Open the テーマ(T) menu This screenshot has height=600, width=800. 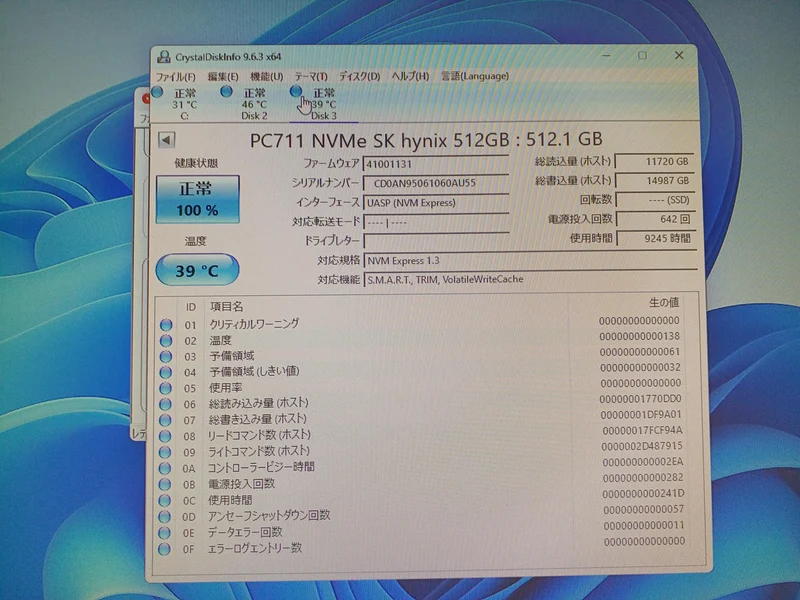[311, 77]
